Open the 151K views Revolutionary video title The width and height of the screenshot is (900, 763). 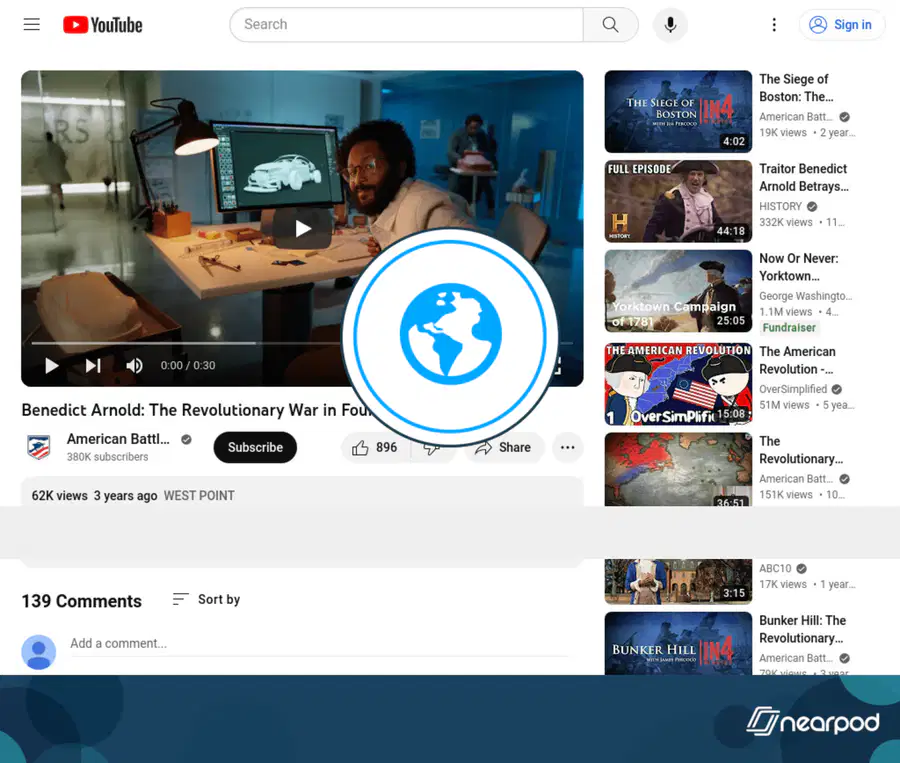point(801,450)
